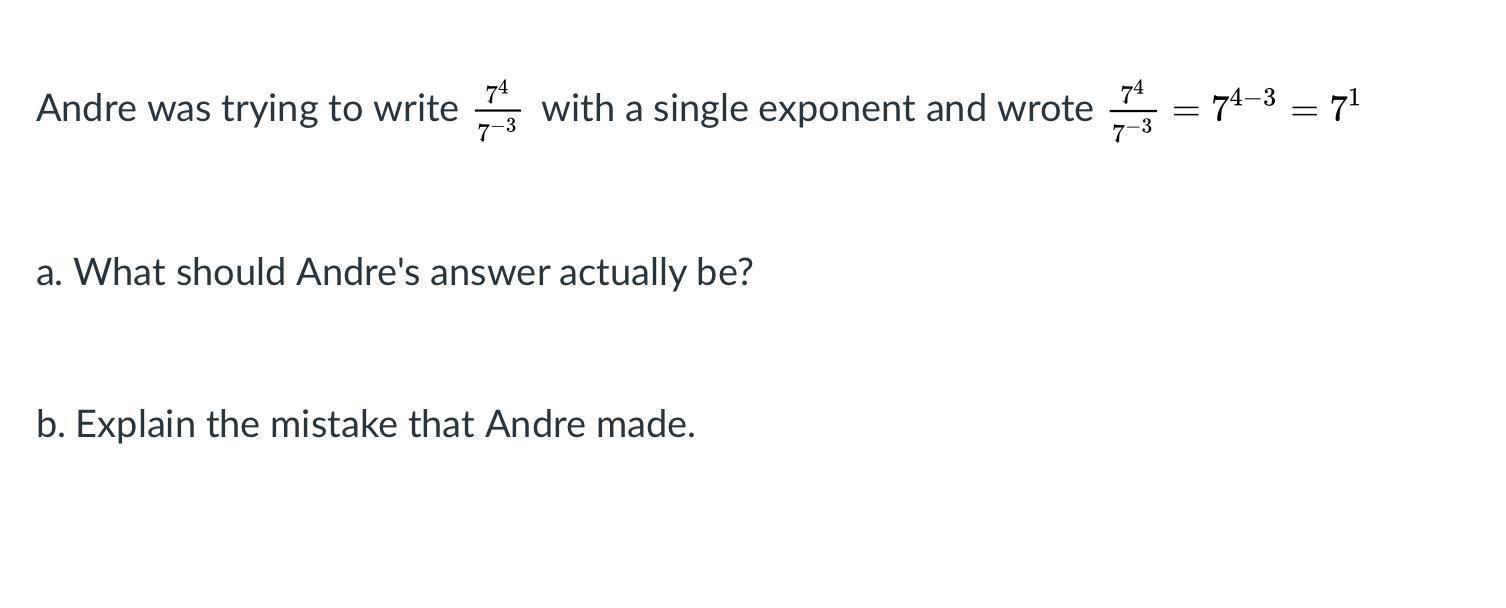Click the first equals sign
Image resolution: width=1506 pixels, height=608 pixels.
pos(1185,111)
